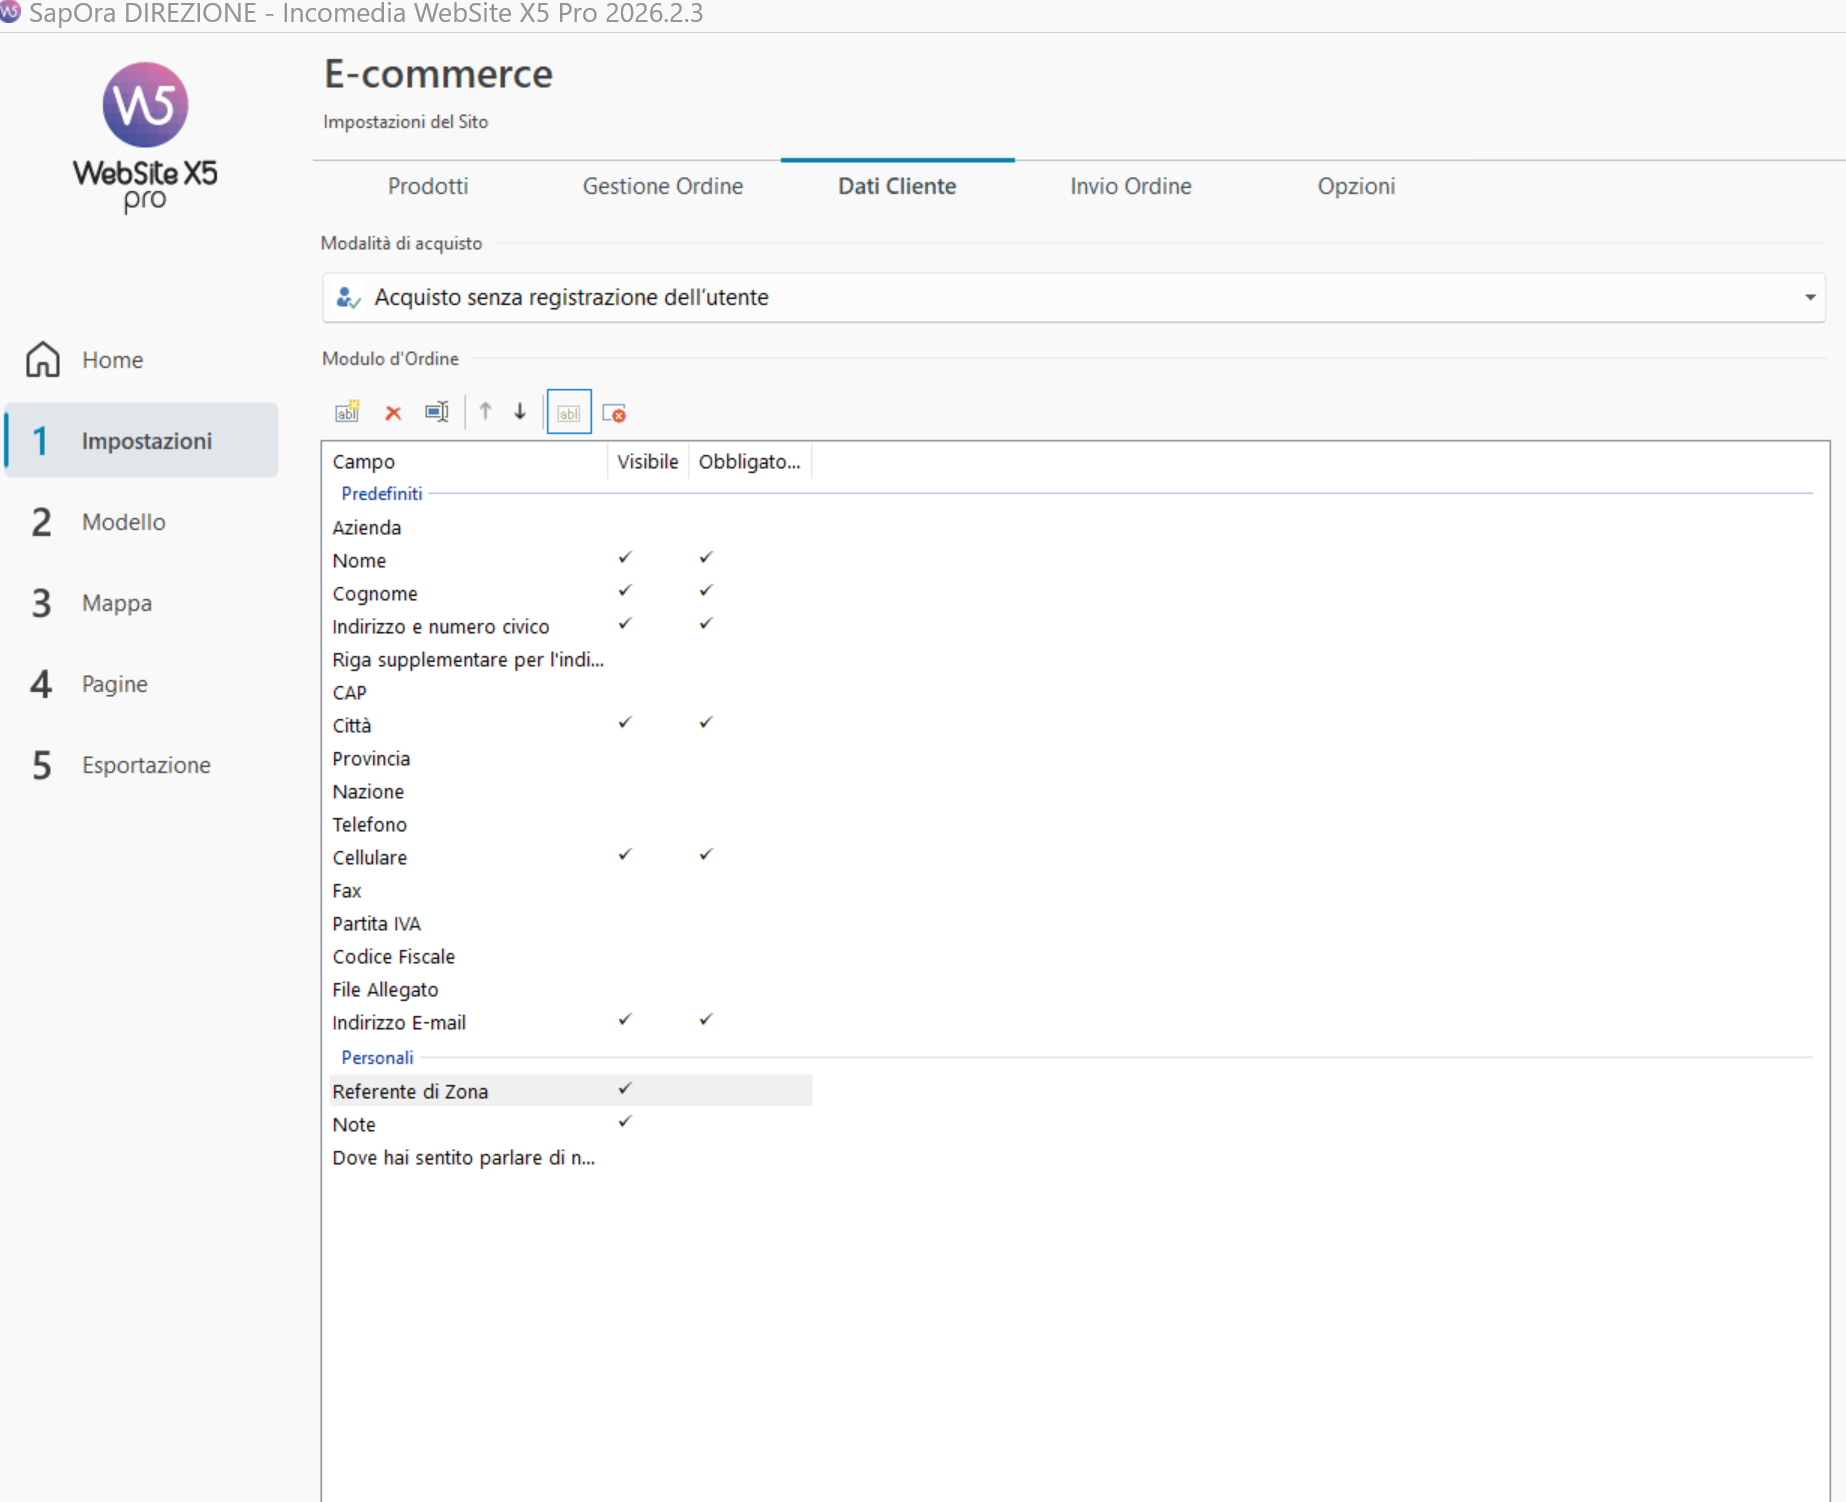The image size is (1846, 1502).
Task: Click the user icon in purchase mode box
Action: [348, 297]
